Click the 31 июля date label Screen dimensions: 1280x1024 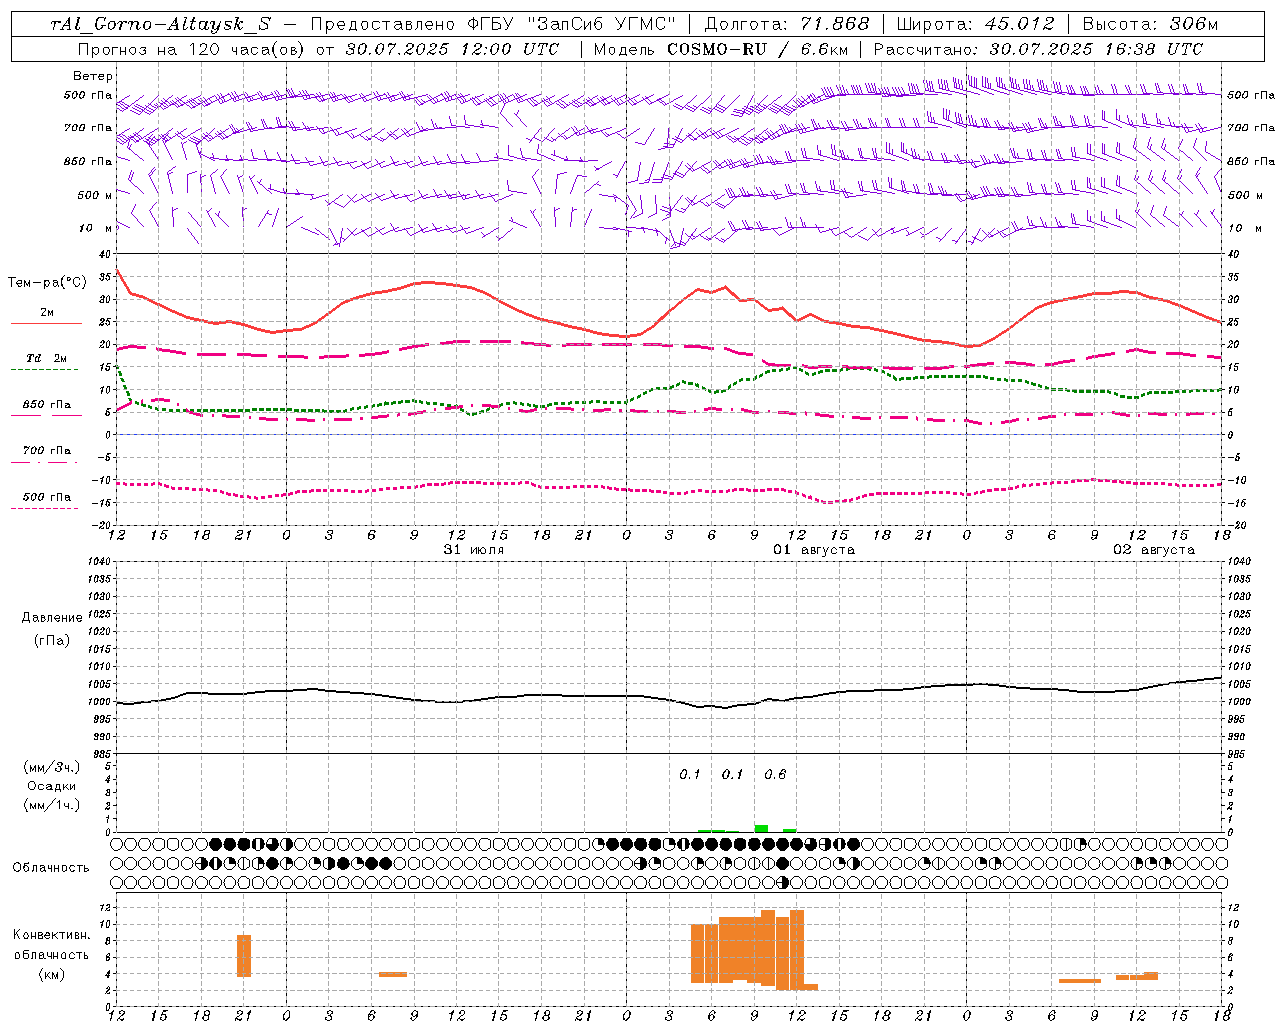(x=474, y=550)
